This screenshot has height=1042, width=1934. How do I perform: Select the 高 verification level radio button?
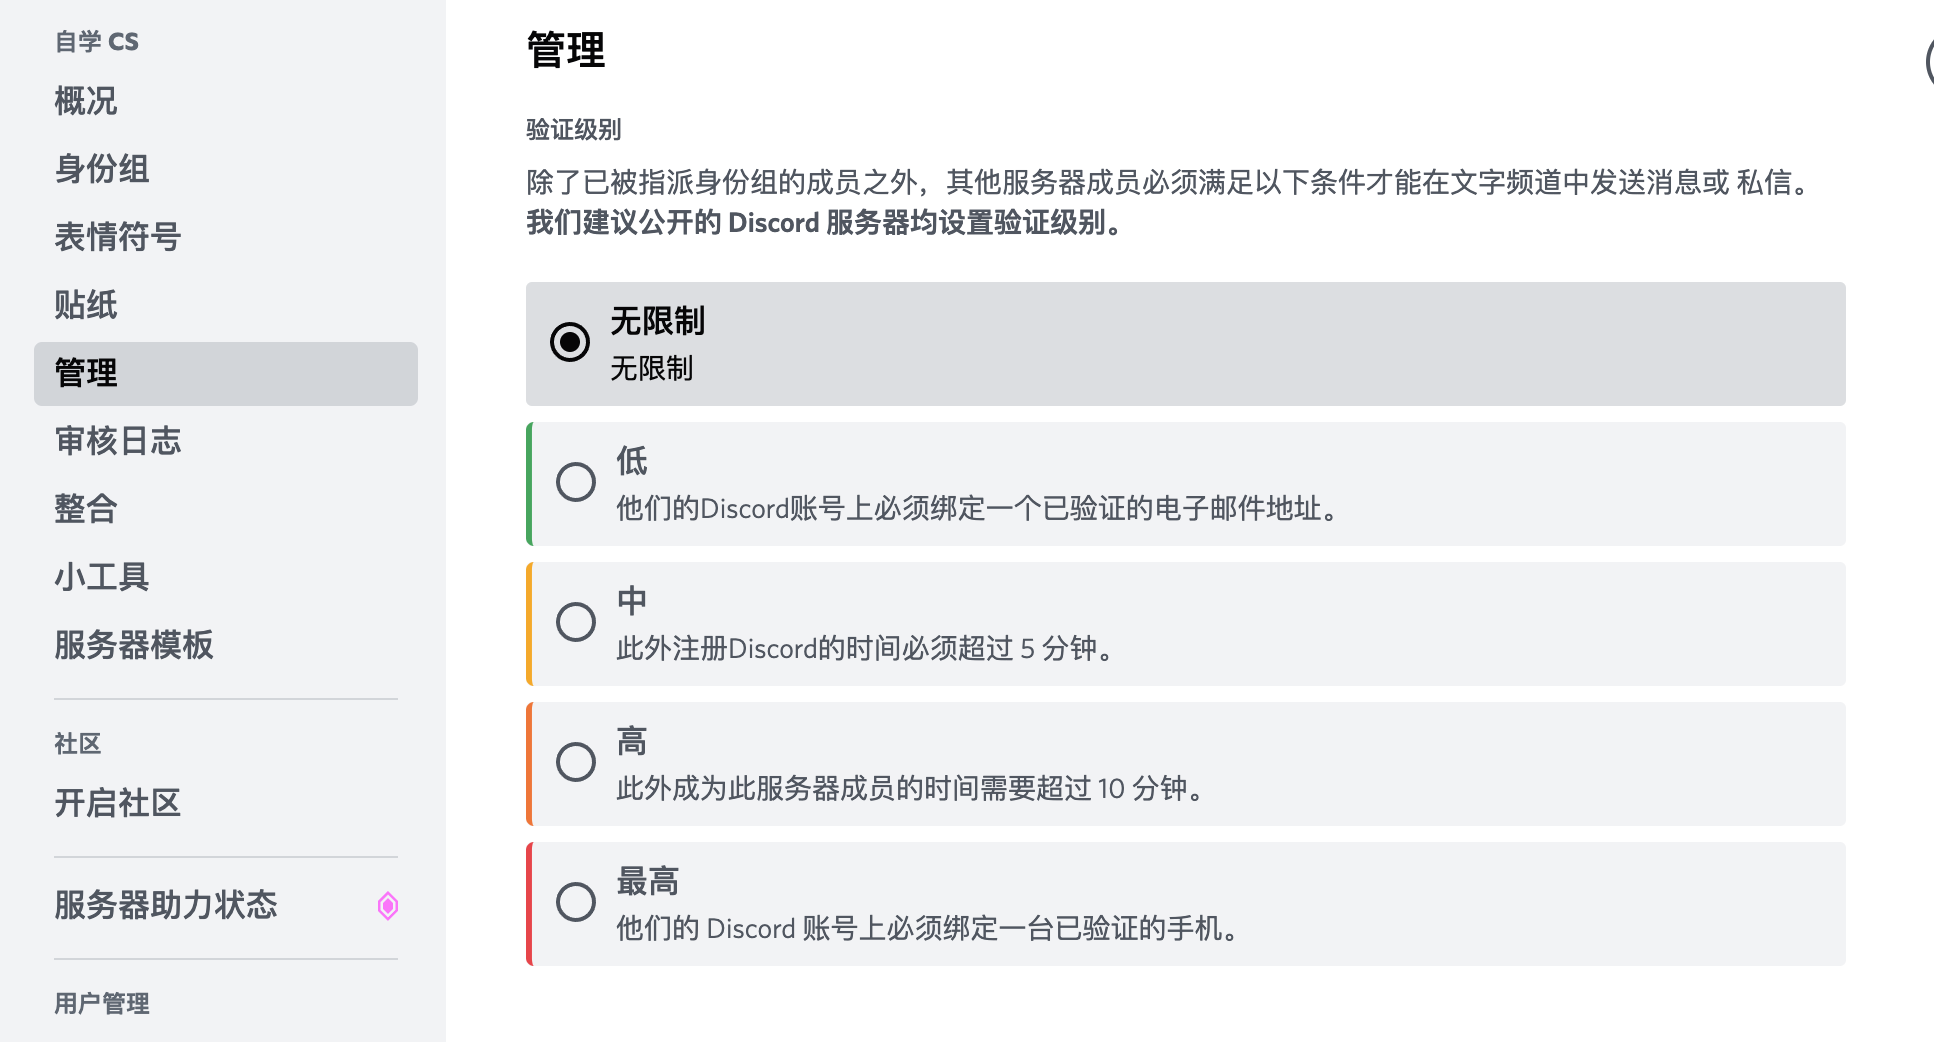tap(576, 762)
